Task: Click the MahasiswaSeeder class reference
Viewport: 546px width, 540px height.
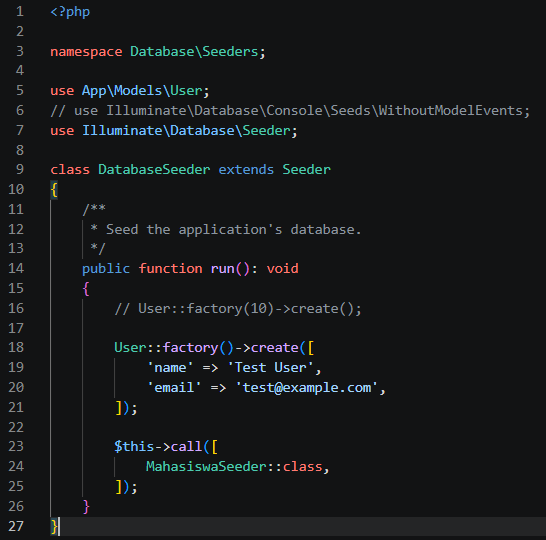Action: pos(206,467)
